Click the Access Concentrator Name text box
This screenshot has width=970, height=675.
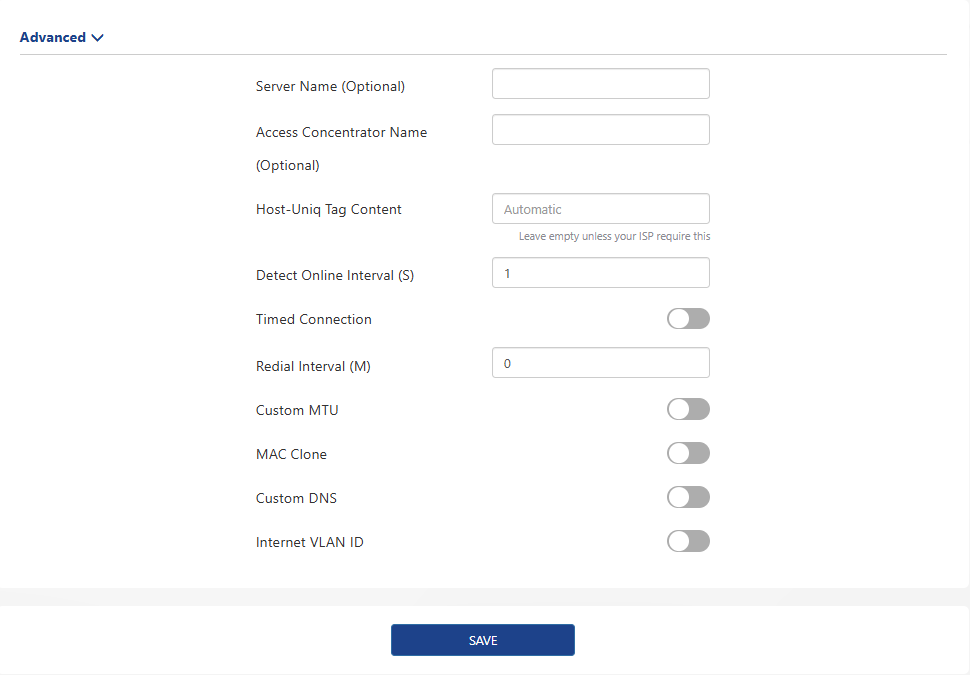point(600,130)
